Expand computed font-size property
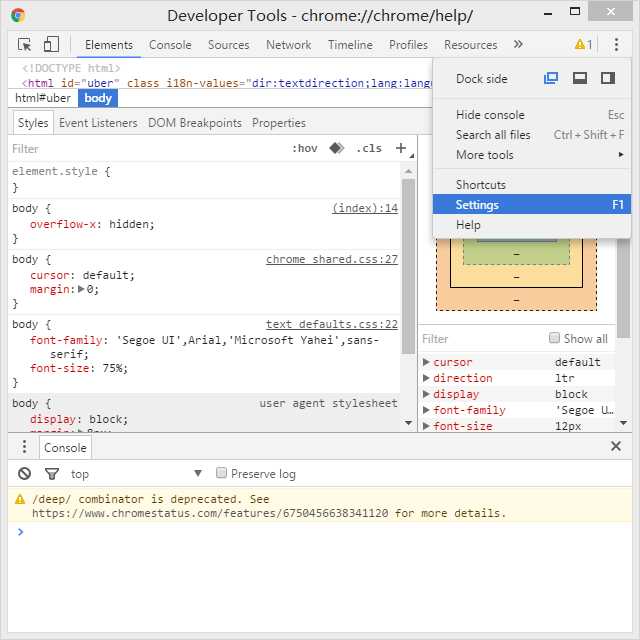The image size is (640, 640). (x=426, y=426)
